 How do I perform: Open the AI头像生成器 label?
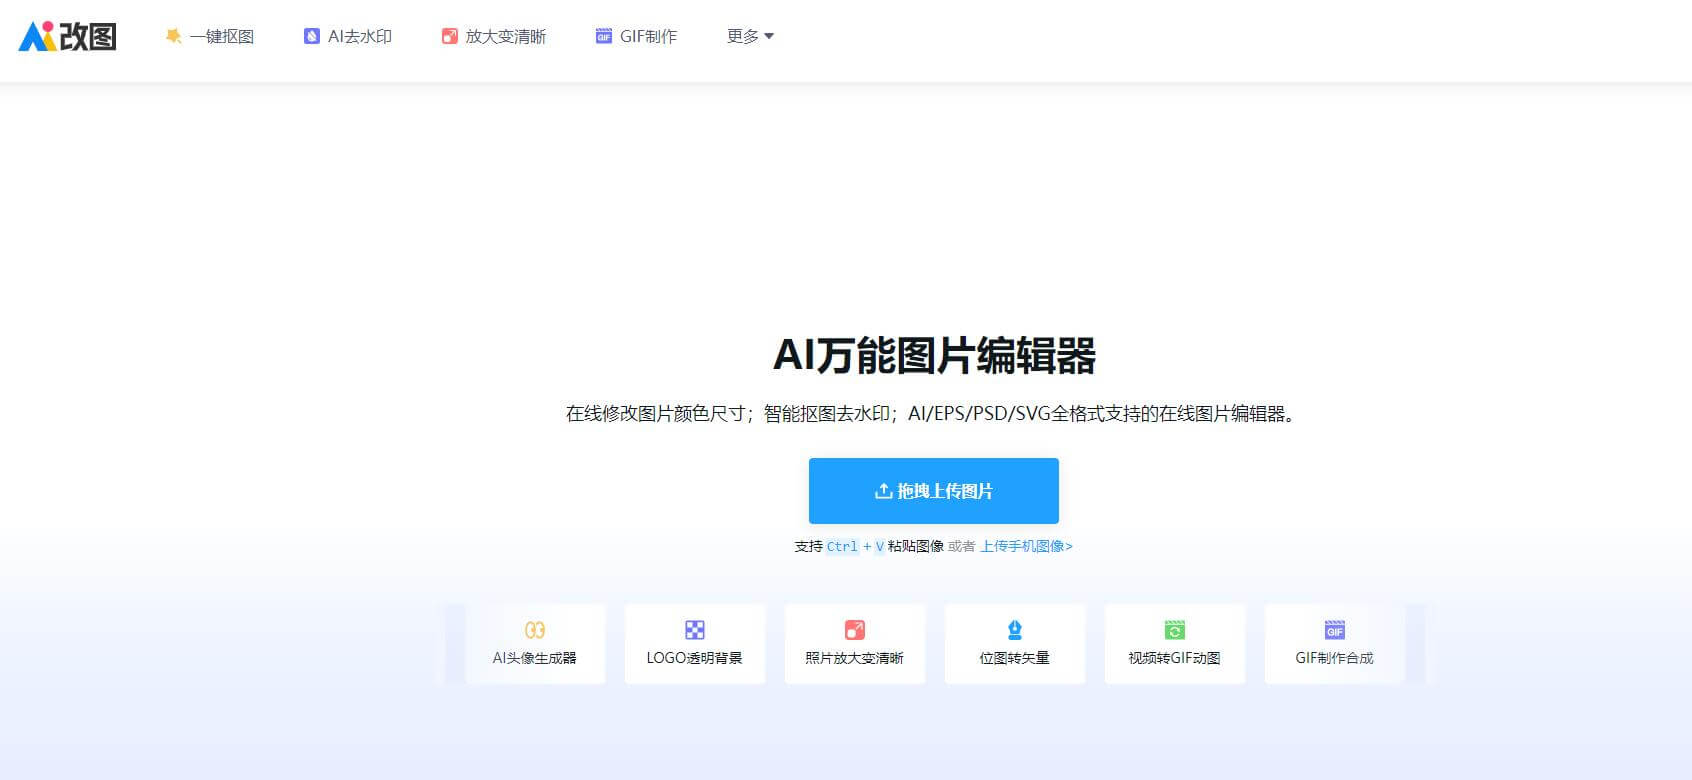point(535,658)
